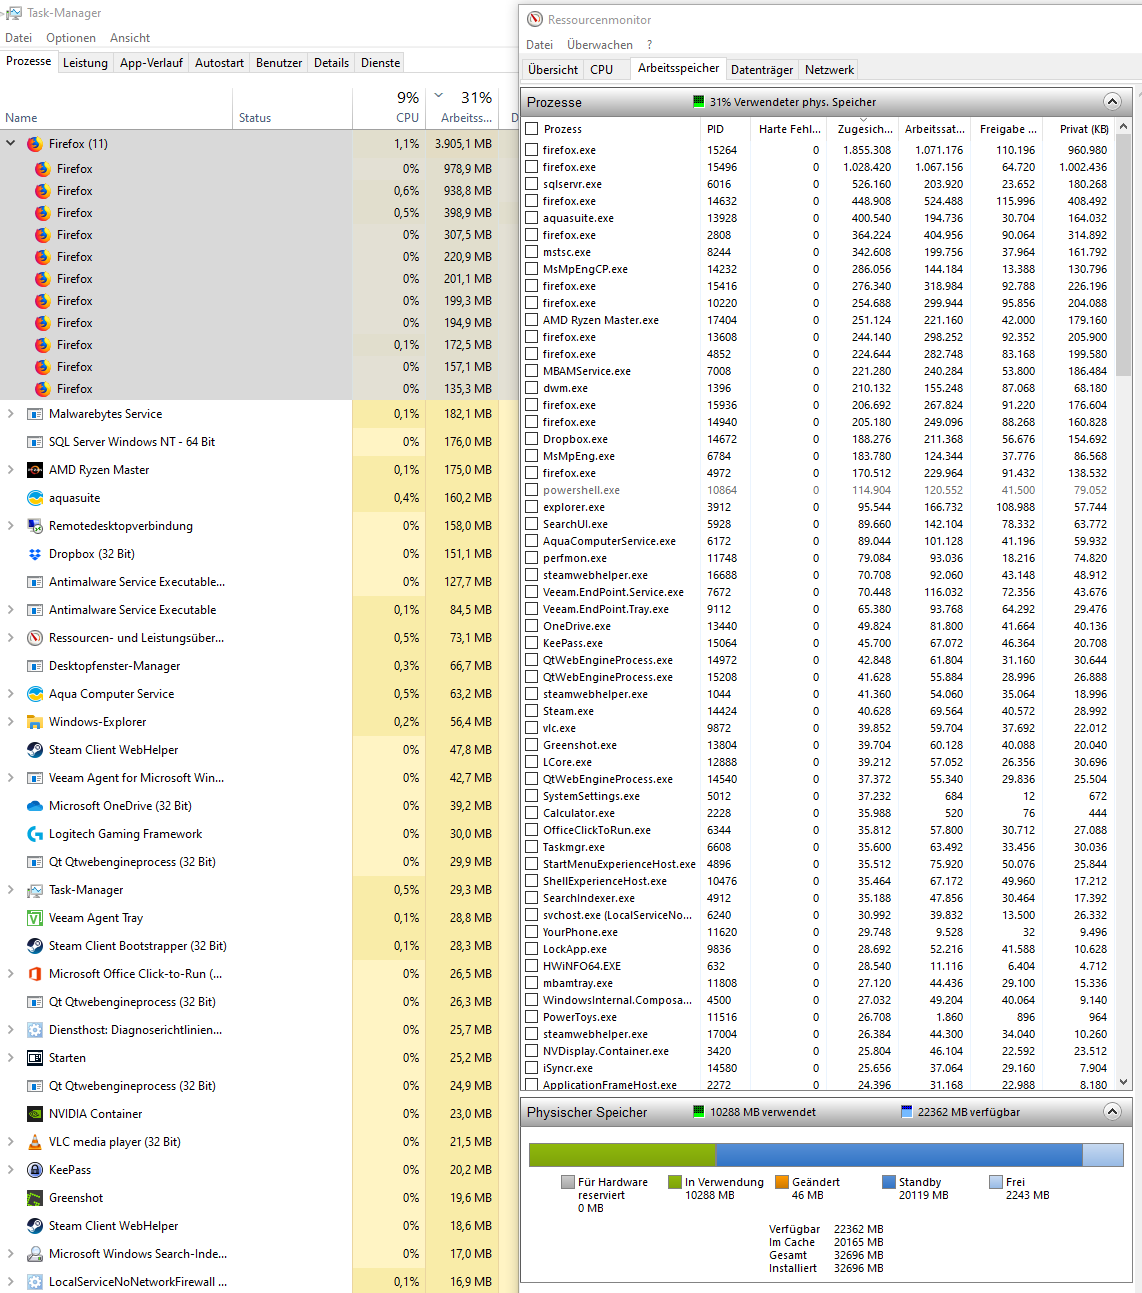The image size is (1142, 1293).
Task: Click the blue Standby memory bar segment
Action: 899,1155
